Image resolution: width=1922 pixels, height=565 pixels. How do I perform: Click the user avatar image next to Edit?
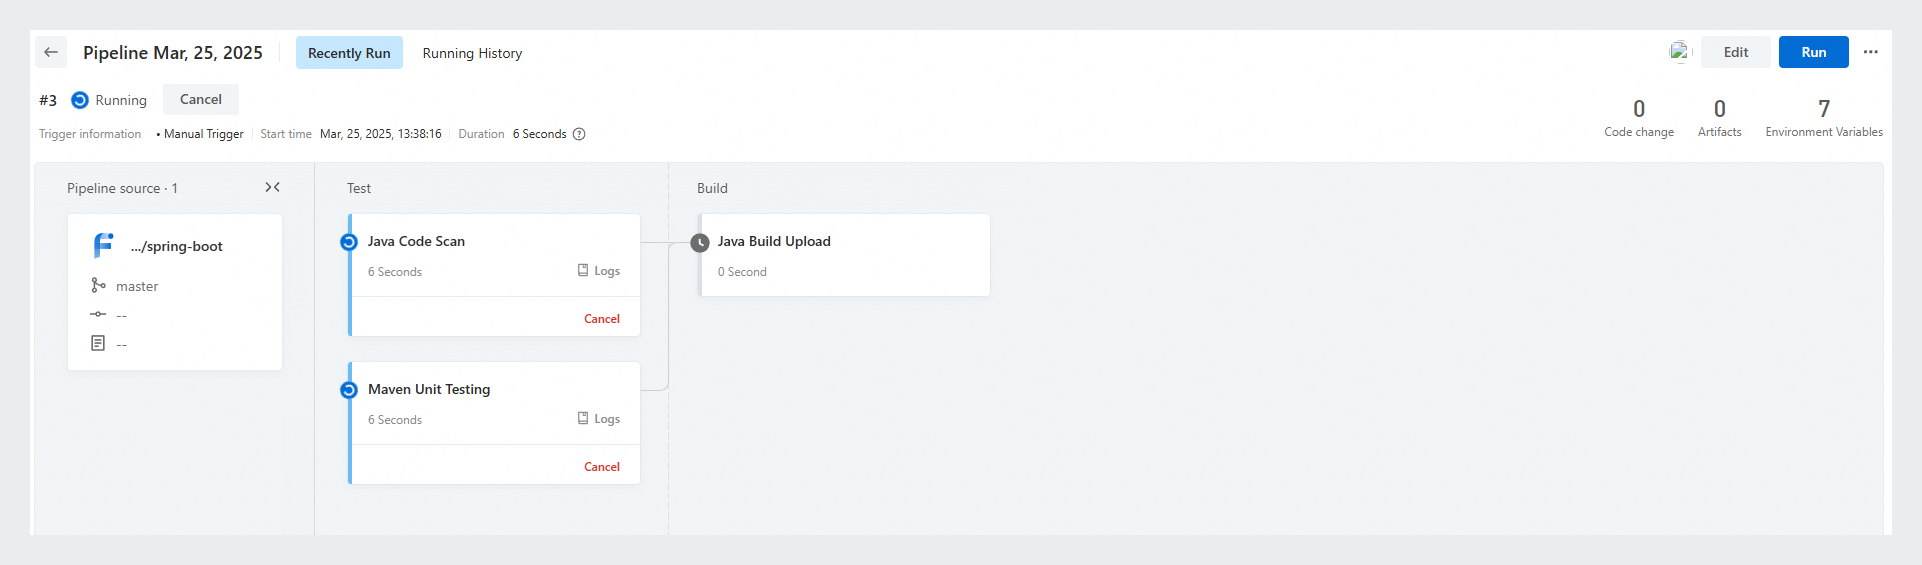[x=1679, y=52]
